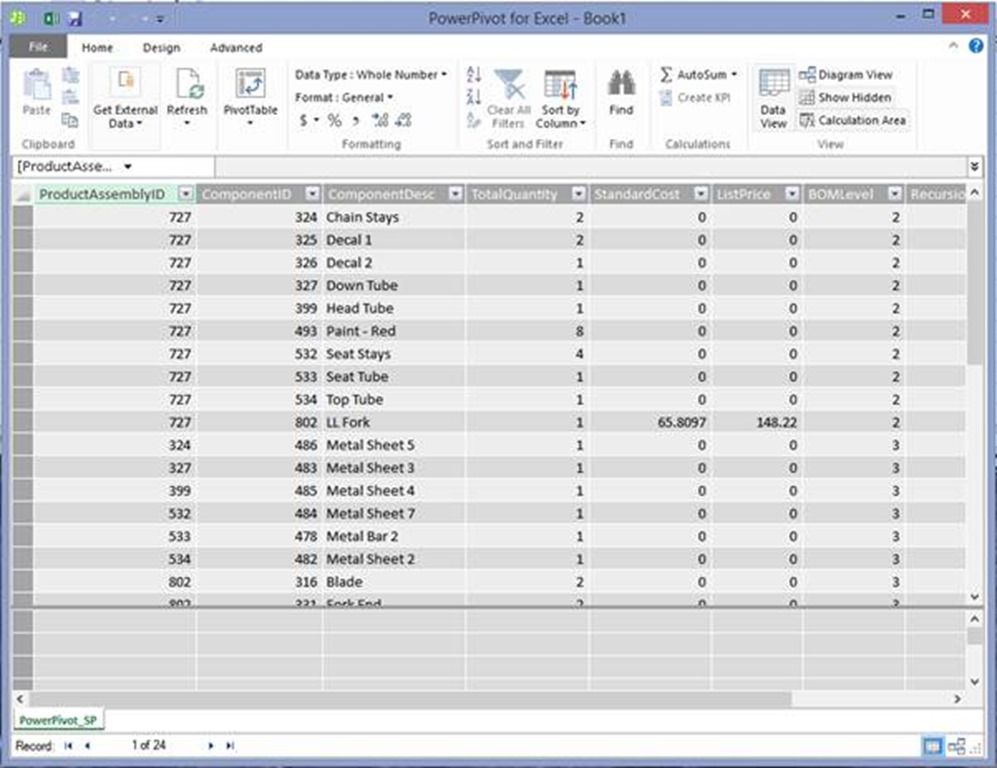Open Data Type Whole Number dropdown
The width and height of the screenshot is (997, 768).
[x=371, y=75]
